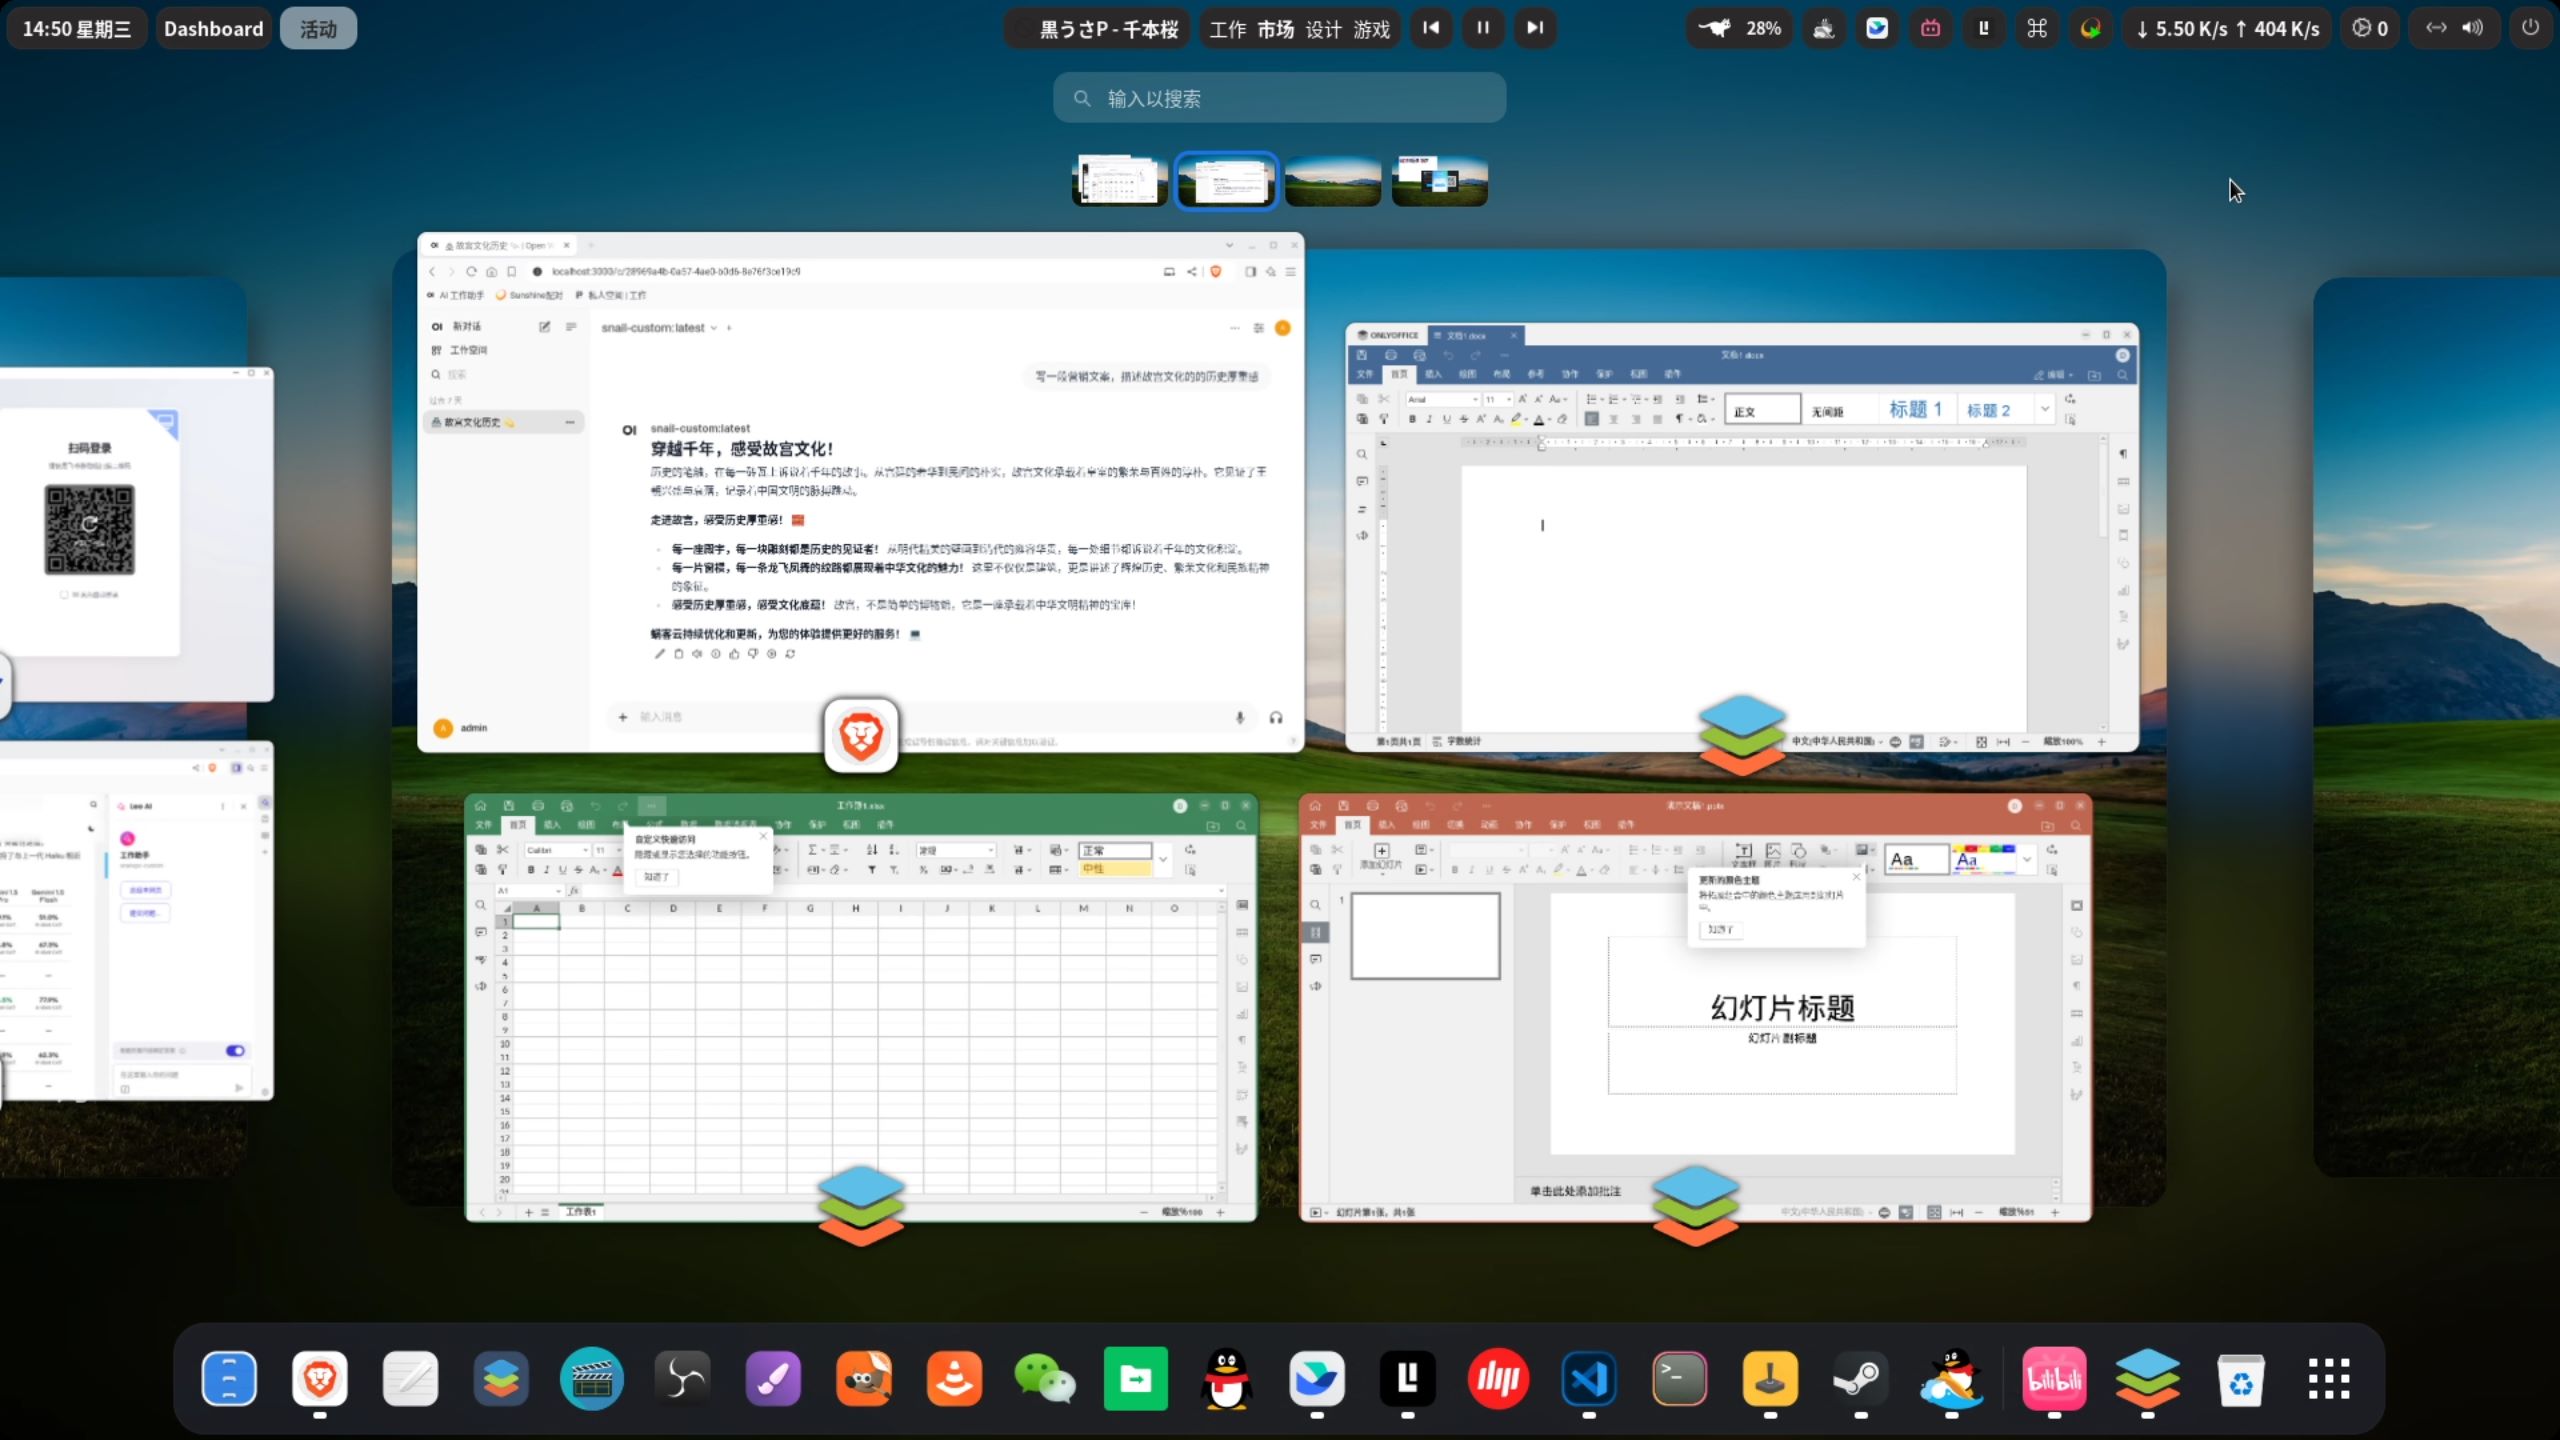The height and width of the screenshot is (1440, 2560).
Task: Click 知道了 in the presentation theme tooltip
Action: tap(1720, 929)
